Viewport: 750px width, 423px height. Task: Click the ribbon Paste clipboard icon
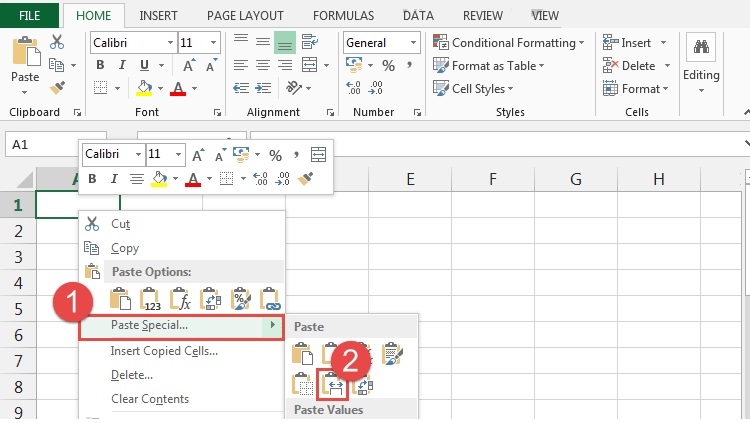coord(25,52)
